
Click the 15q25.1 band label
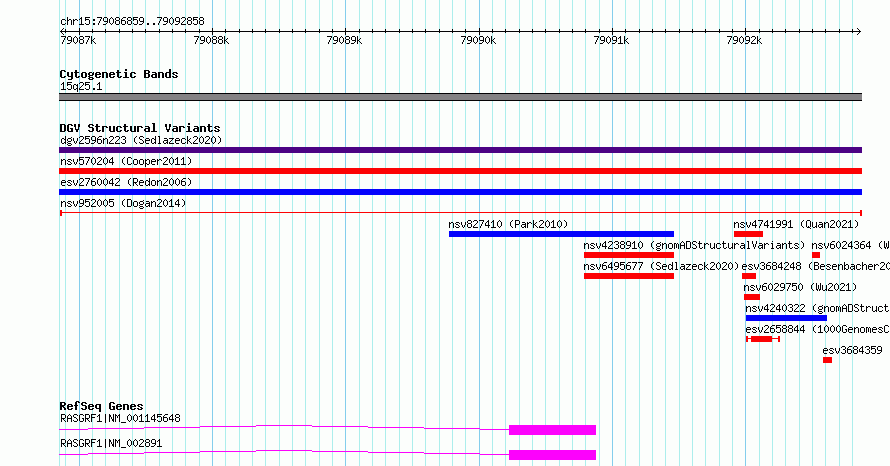coord(81,86)
